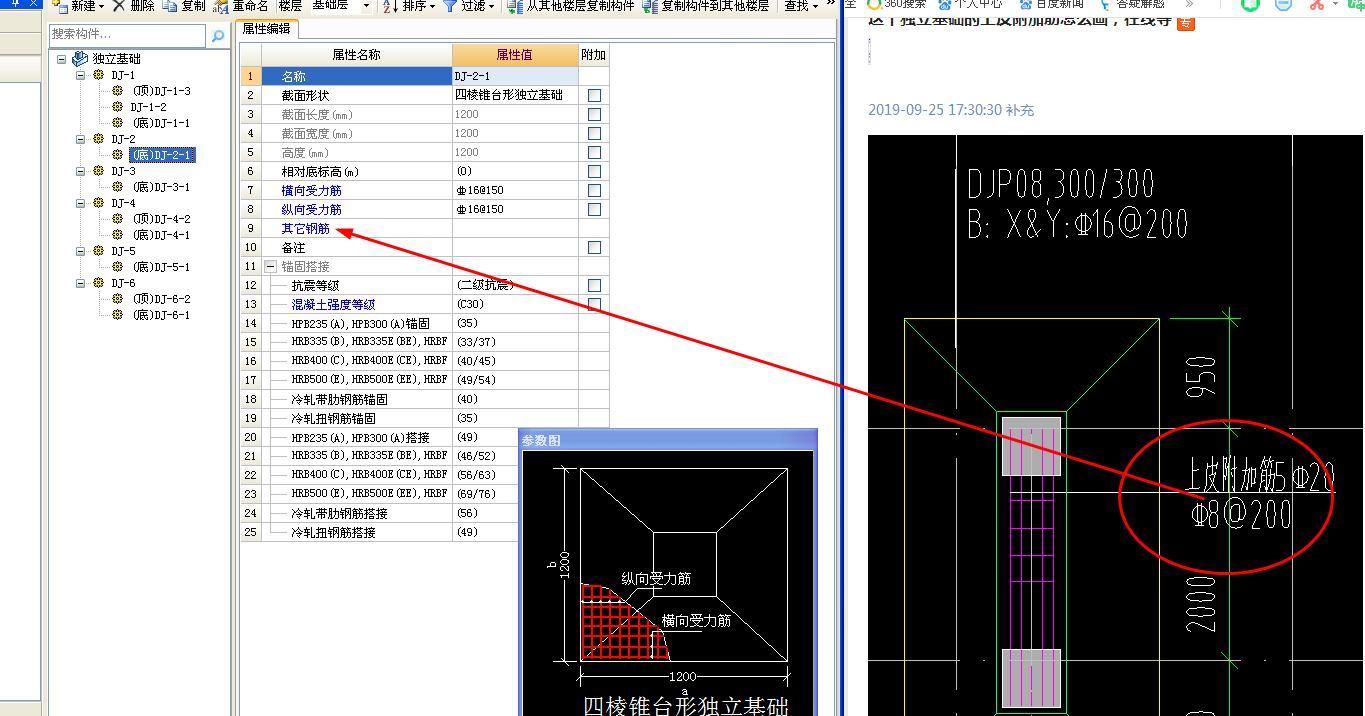This screenshot has width=1365, height=716.
Task: Click the gear icon of DJ-1
Action: pyautogui.click(x=98, y=75)
